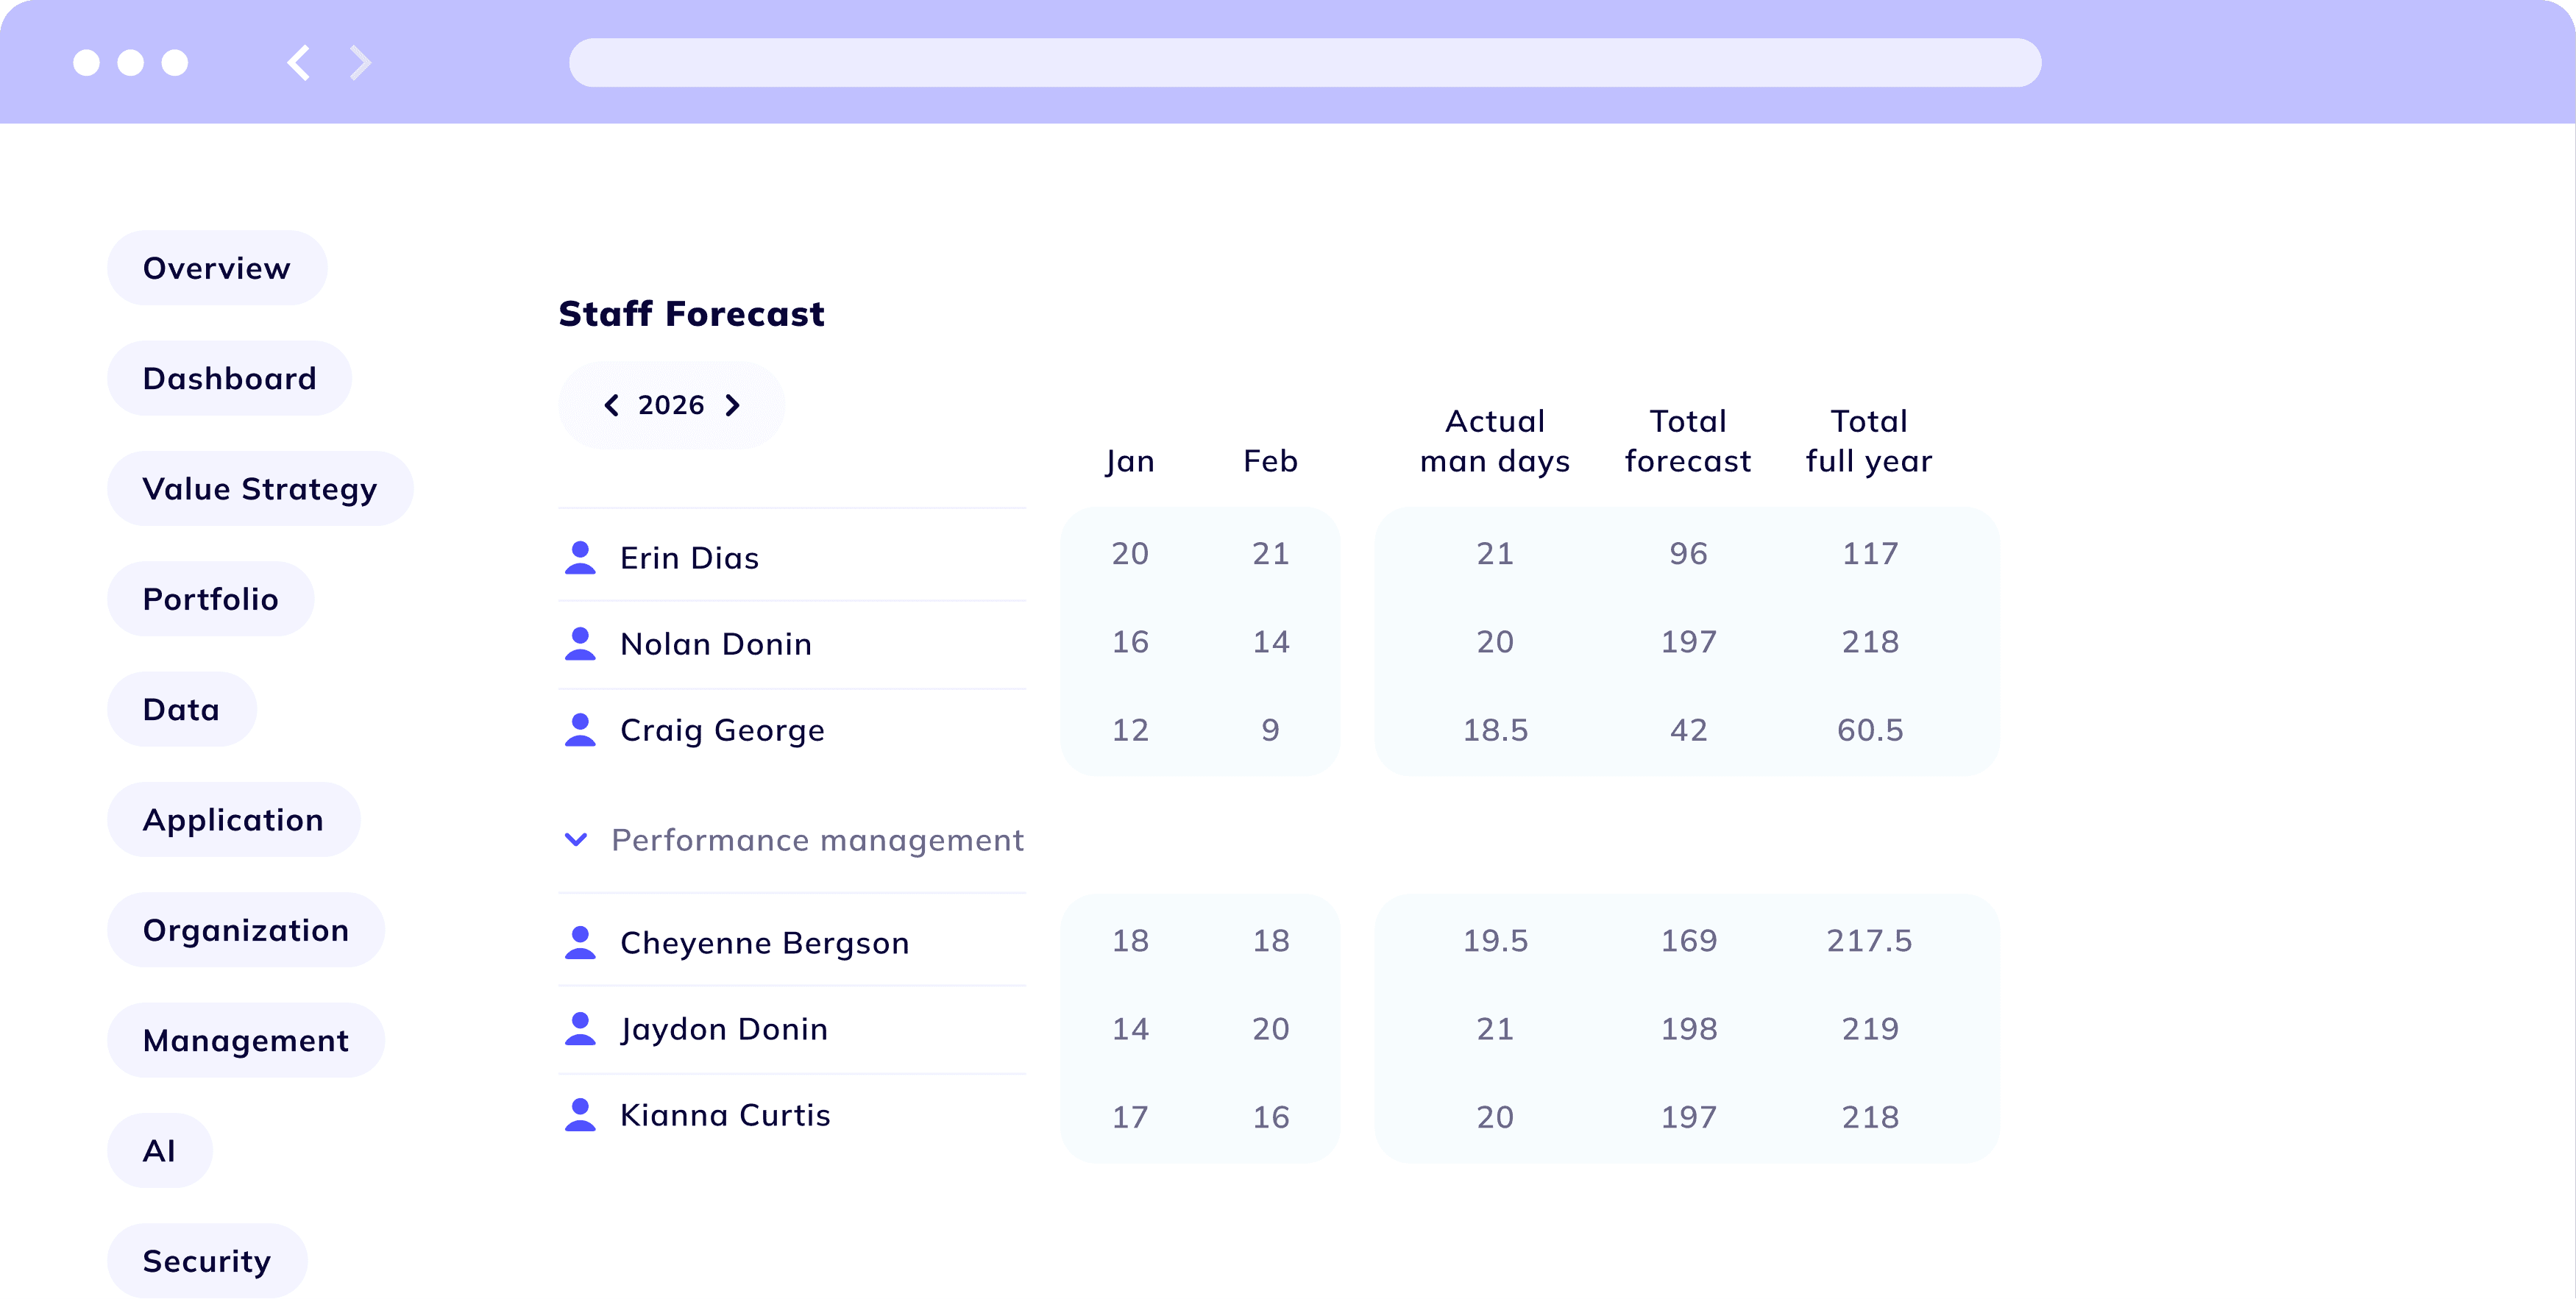
Task: Select Erin Dias's January value 20
Action: click(1130, 553)
